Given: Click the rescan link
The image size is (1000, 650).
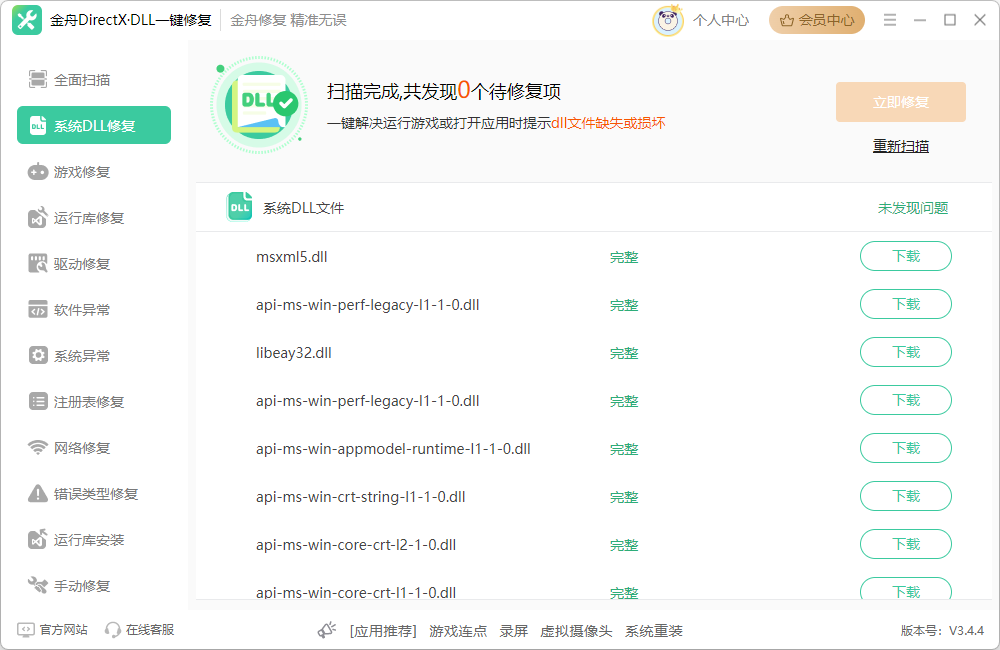Looking at the screenshot, I should (x=900, y=146).
